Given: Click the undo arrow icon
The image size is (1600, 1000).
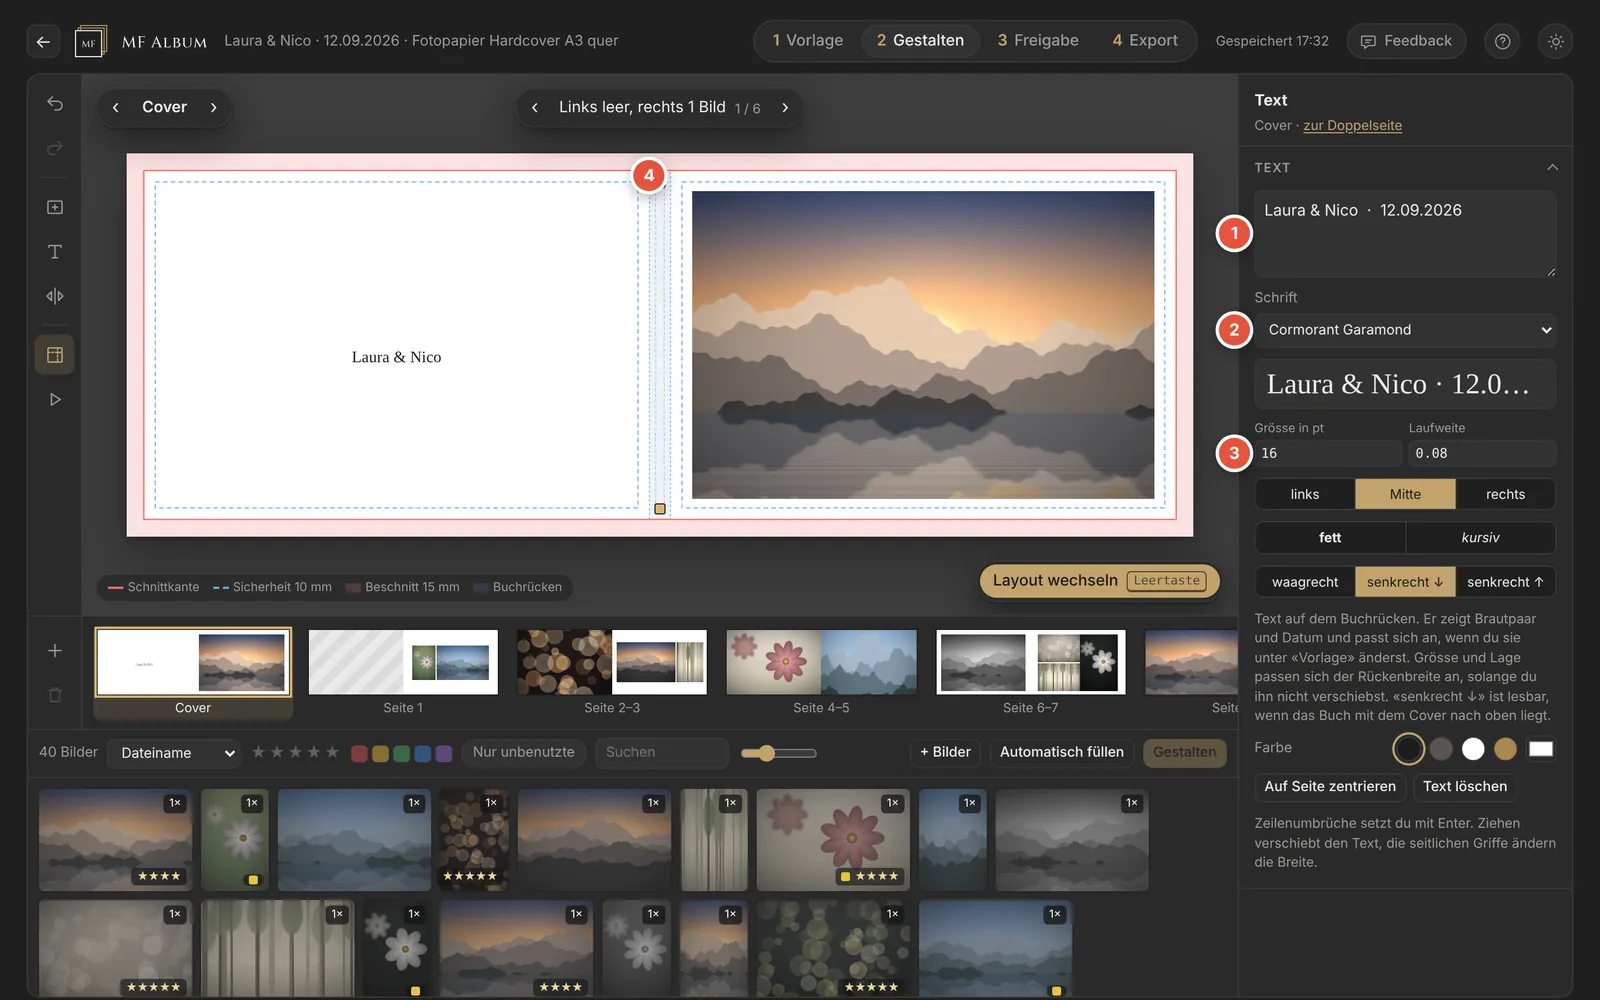Looking at the screenshot, I should (55, 104).
